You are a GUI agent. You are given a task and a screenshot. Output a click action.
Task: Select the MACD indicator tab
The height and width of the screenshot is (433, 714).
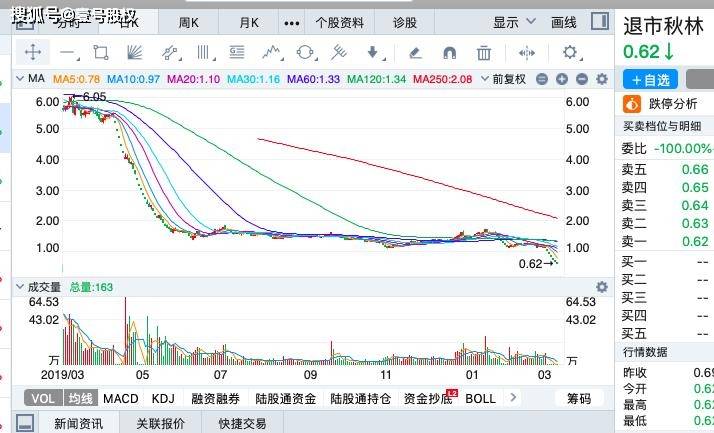121,399
